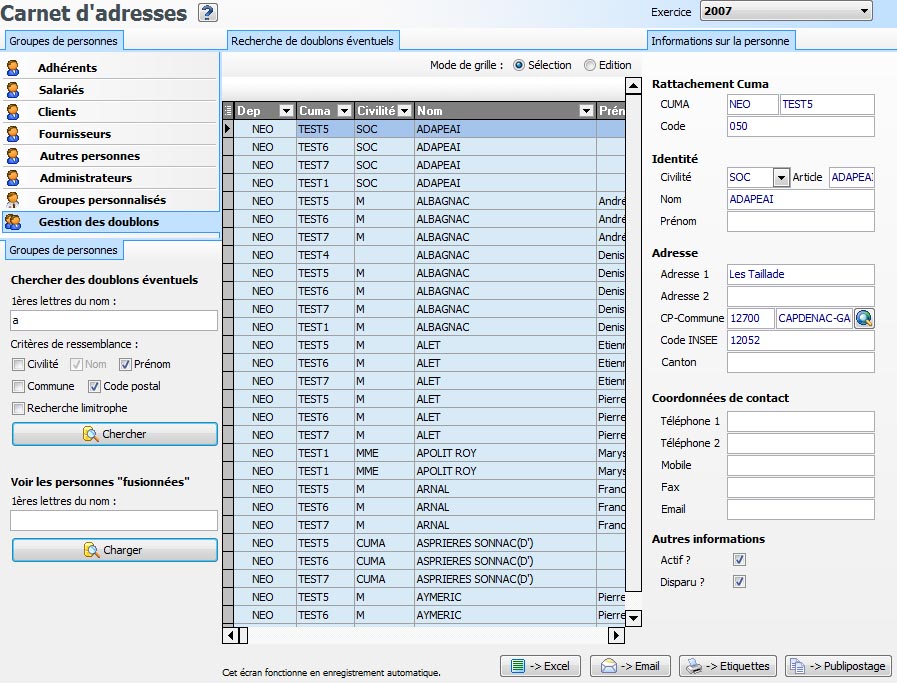Click the grid scroll left arrow

231,635
